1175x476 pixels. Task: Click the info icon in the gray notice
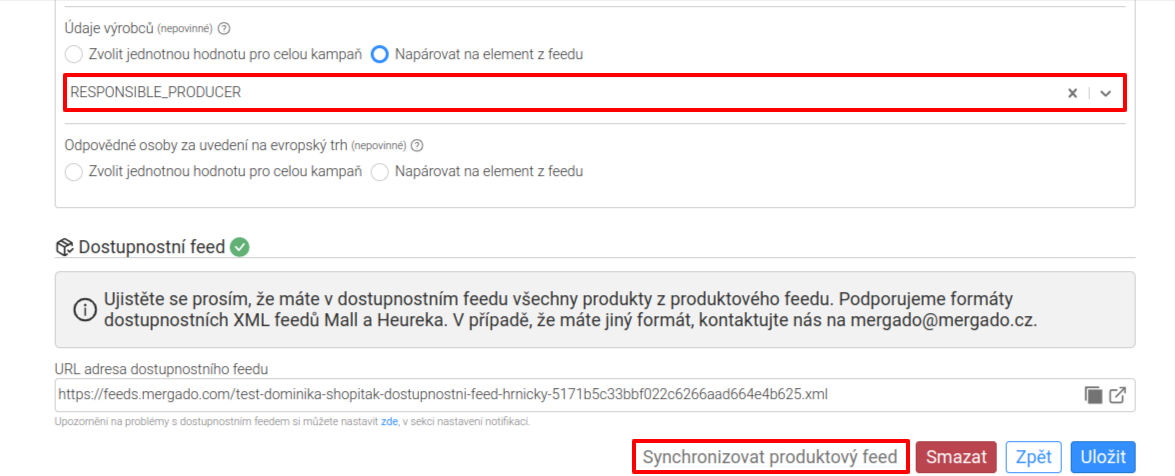tap(85, 309)
